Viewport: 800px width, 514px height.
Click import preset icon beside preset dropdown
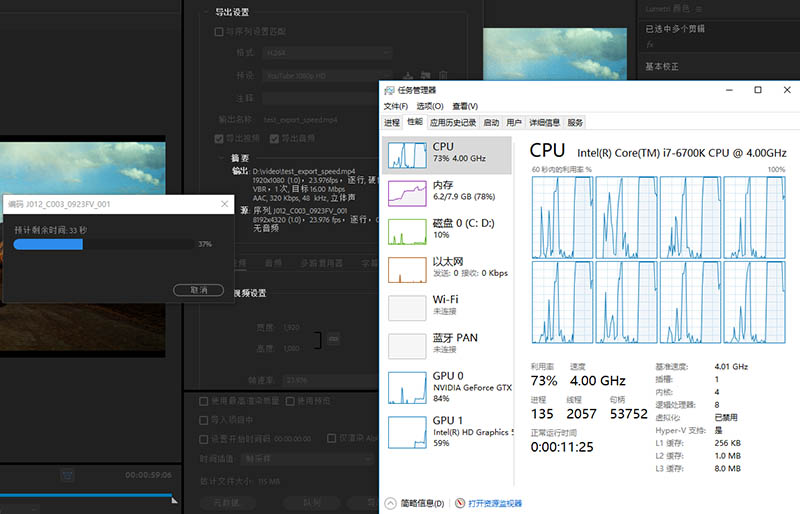(426, 76)
